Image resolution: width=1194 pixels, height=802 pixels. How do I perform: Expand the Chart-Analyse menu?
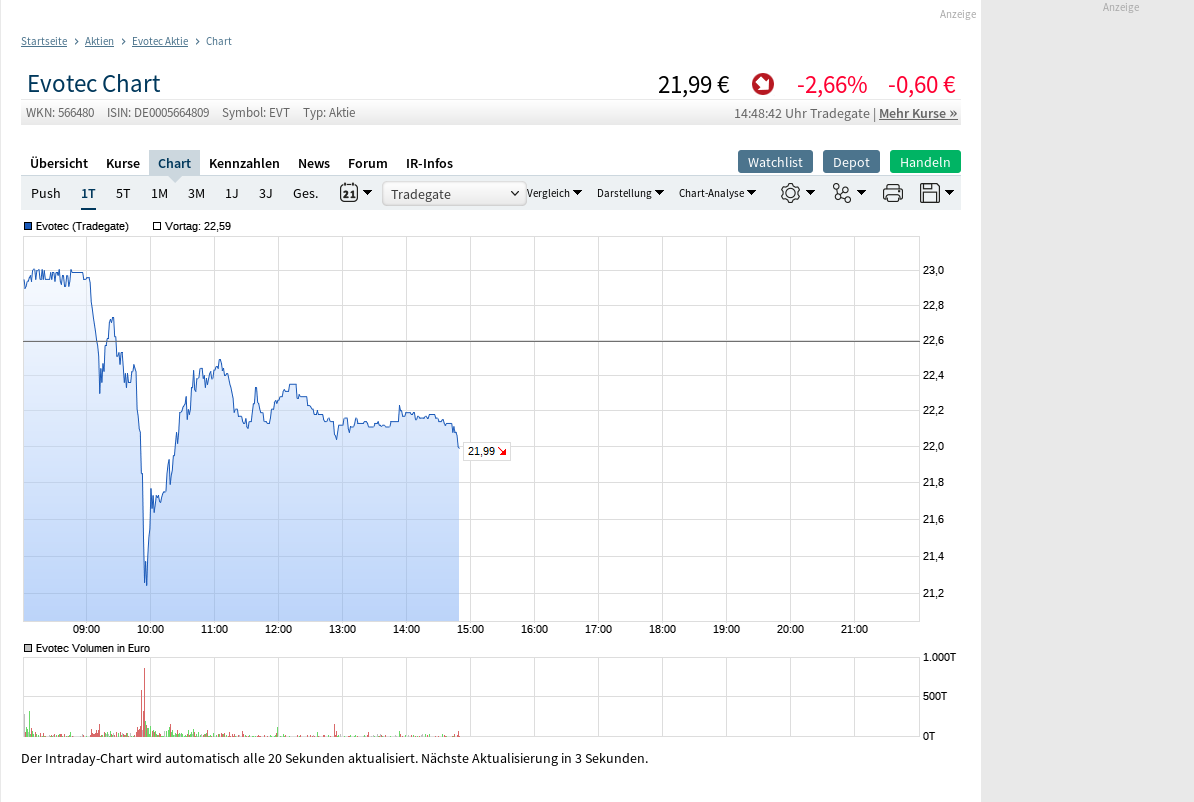717,193
